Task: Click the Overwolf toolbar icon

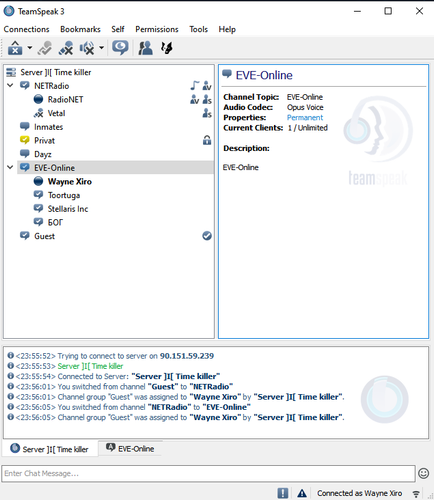Action: click(x=167, y=48)
